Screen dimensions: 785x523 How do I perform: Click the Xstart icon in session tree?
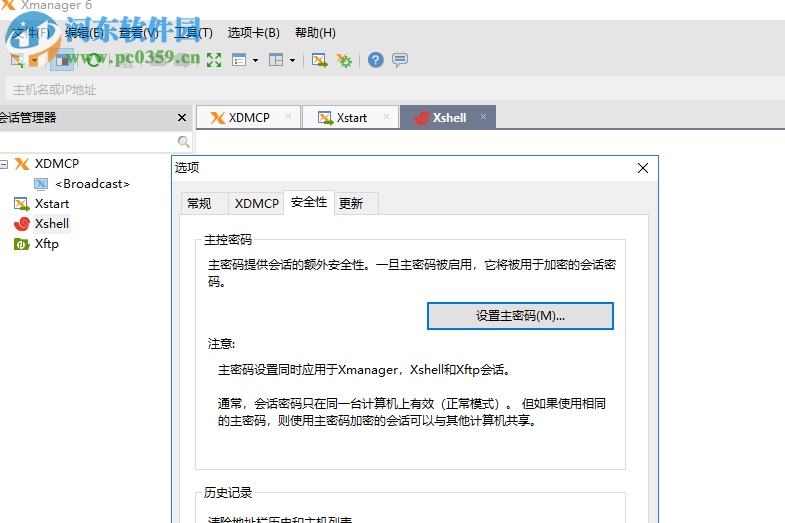pyautogui.click(x=22, y=204)
